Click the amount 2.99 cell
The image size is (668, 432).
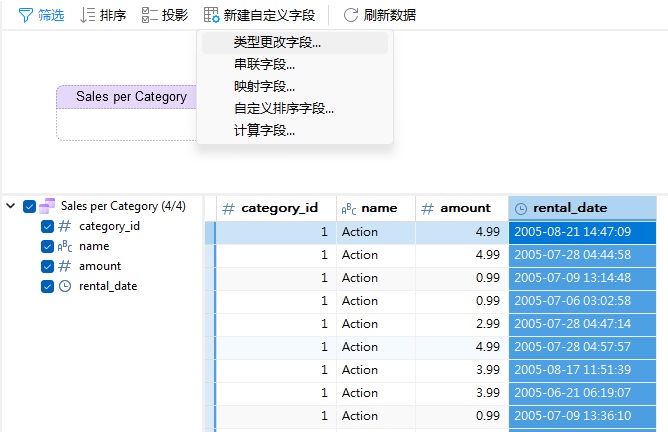[x=462, y=324]
